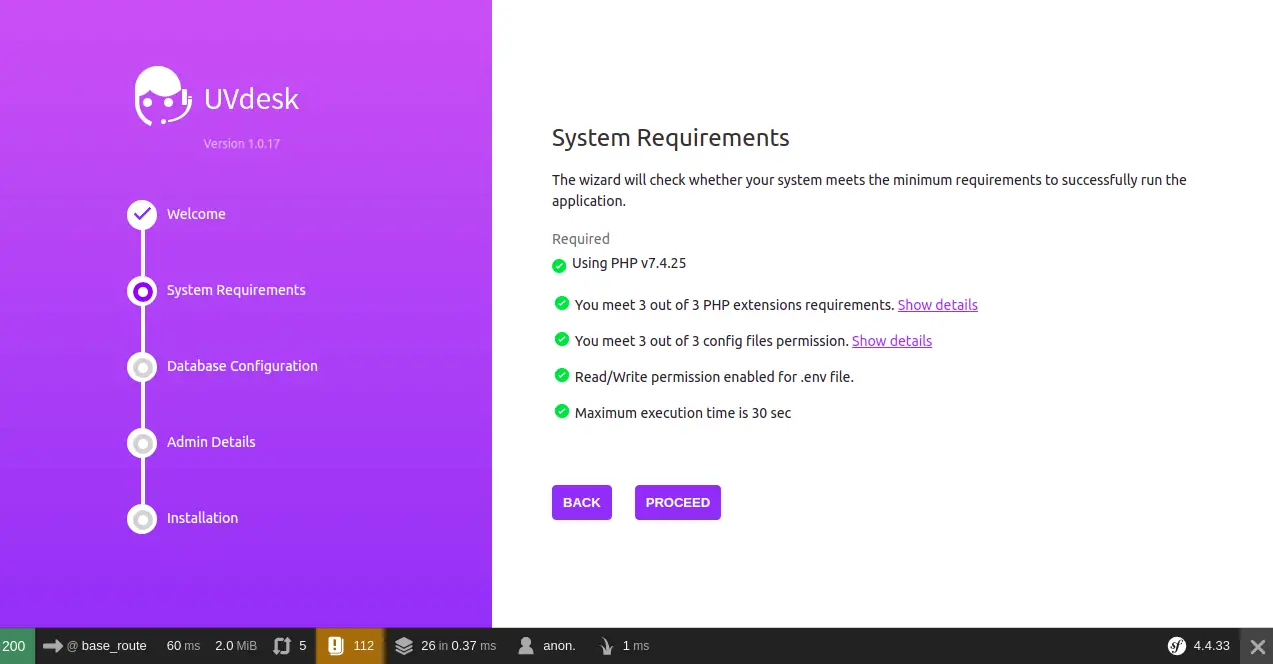This screenshot has height=664, width=1273.
Task: Click green check icon beside config files permission
Action: click(562, 339)
